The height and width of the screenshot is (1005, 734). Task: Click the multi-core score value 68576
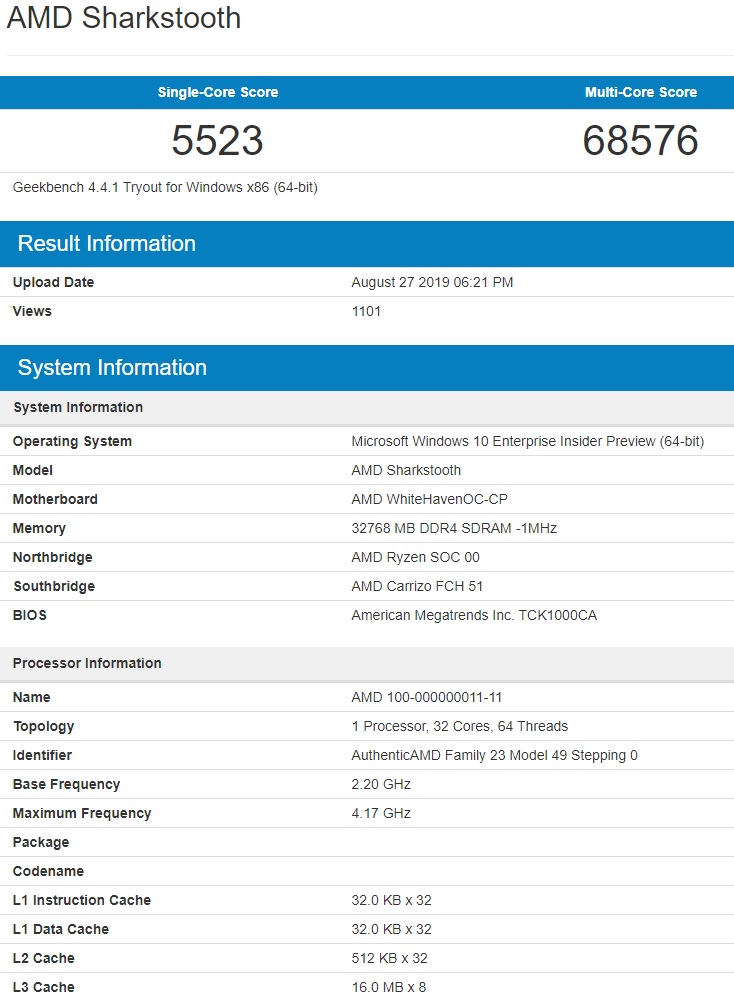point(640,141)
